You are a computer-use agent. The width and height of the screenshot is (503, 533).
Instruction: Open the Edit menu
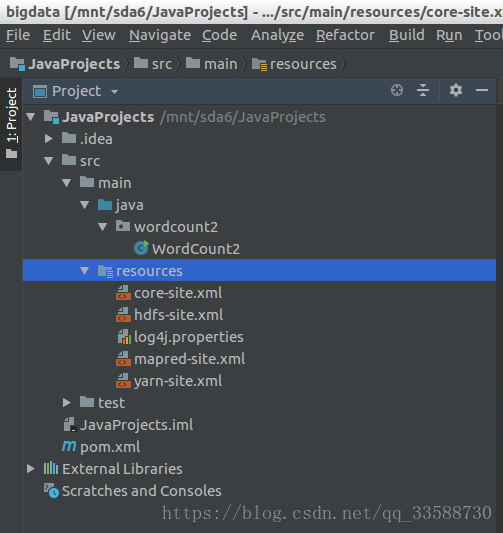click(57, 35)
